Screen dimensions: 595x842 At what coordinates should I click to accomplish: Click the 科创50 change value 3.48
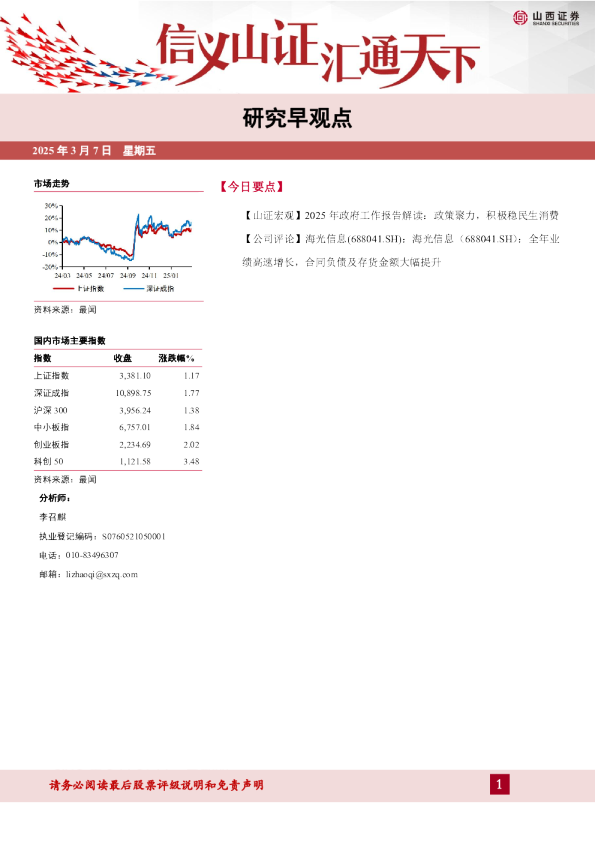191,461
